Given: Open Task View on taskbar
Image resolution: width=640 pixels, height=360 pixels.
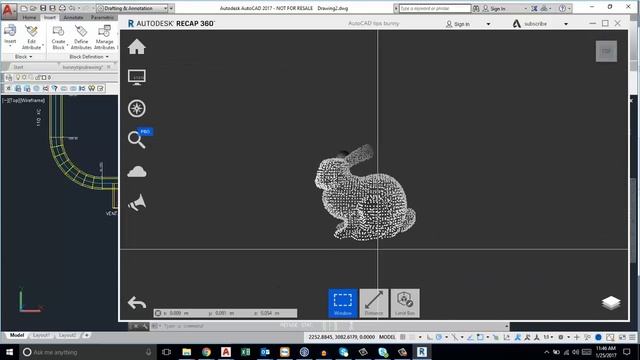Looking at the screenshot, I should coord(166,352).
